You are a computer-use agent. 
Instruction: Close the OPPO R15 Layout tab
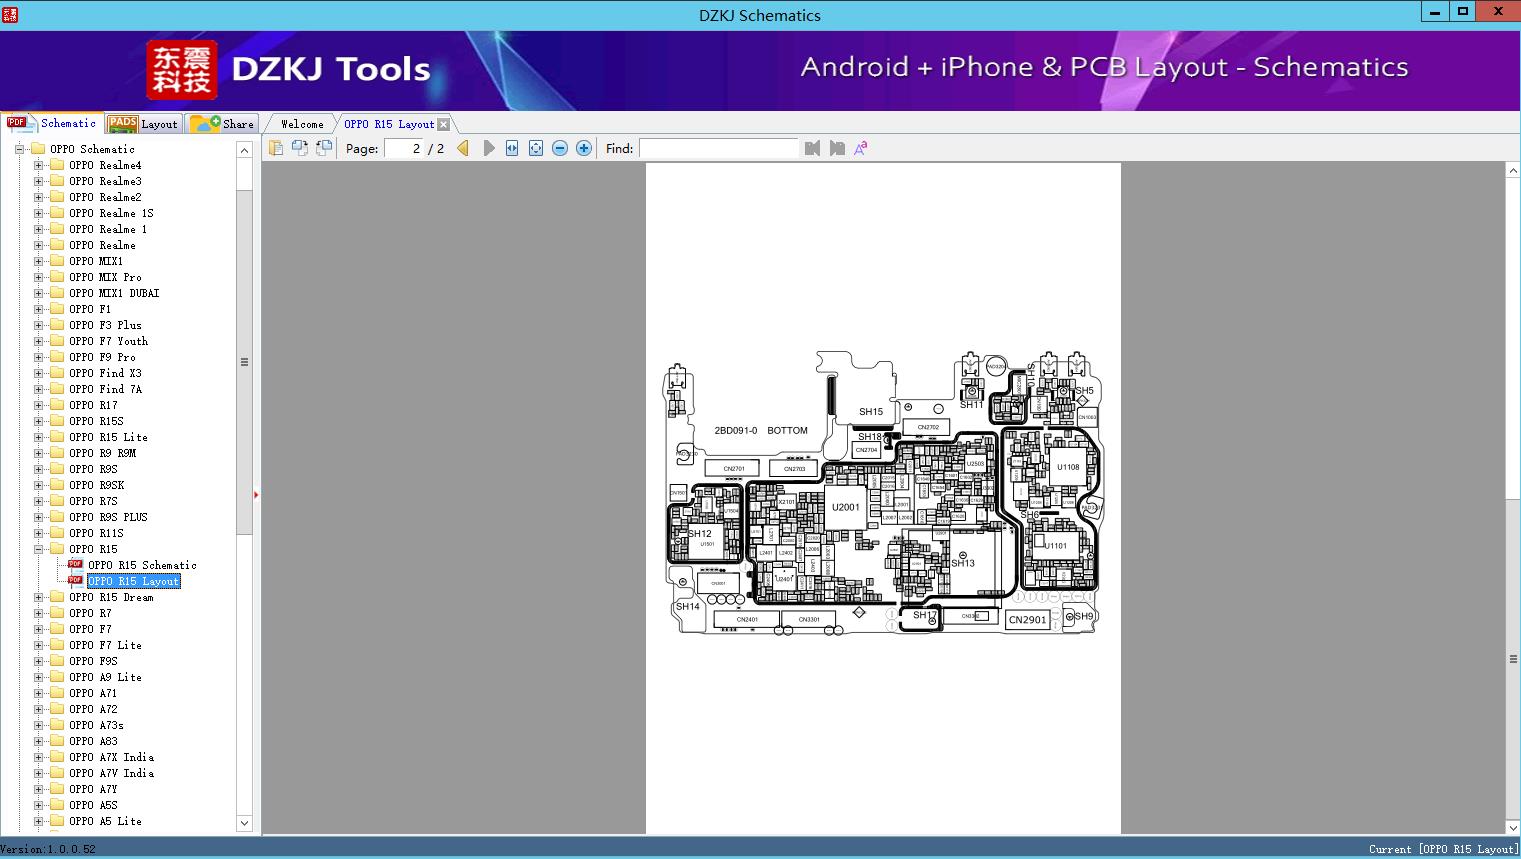pos(444,125)
